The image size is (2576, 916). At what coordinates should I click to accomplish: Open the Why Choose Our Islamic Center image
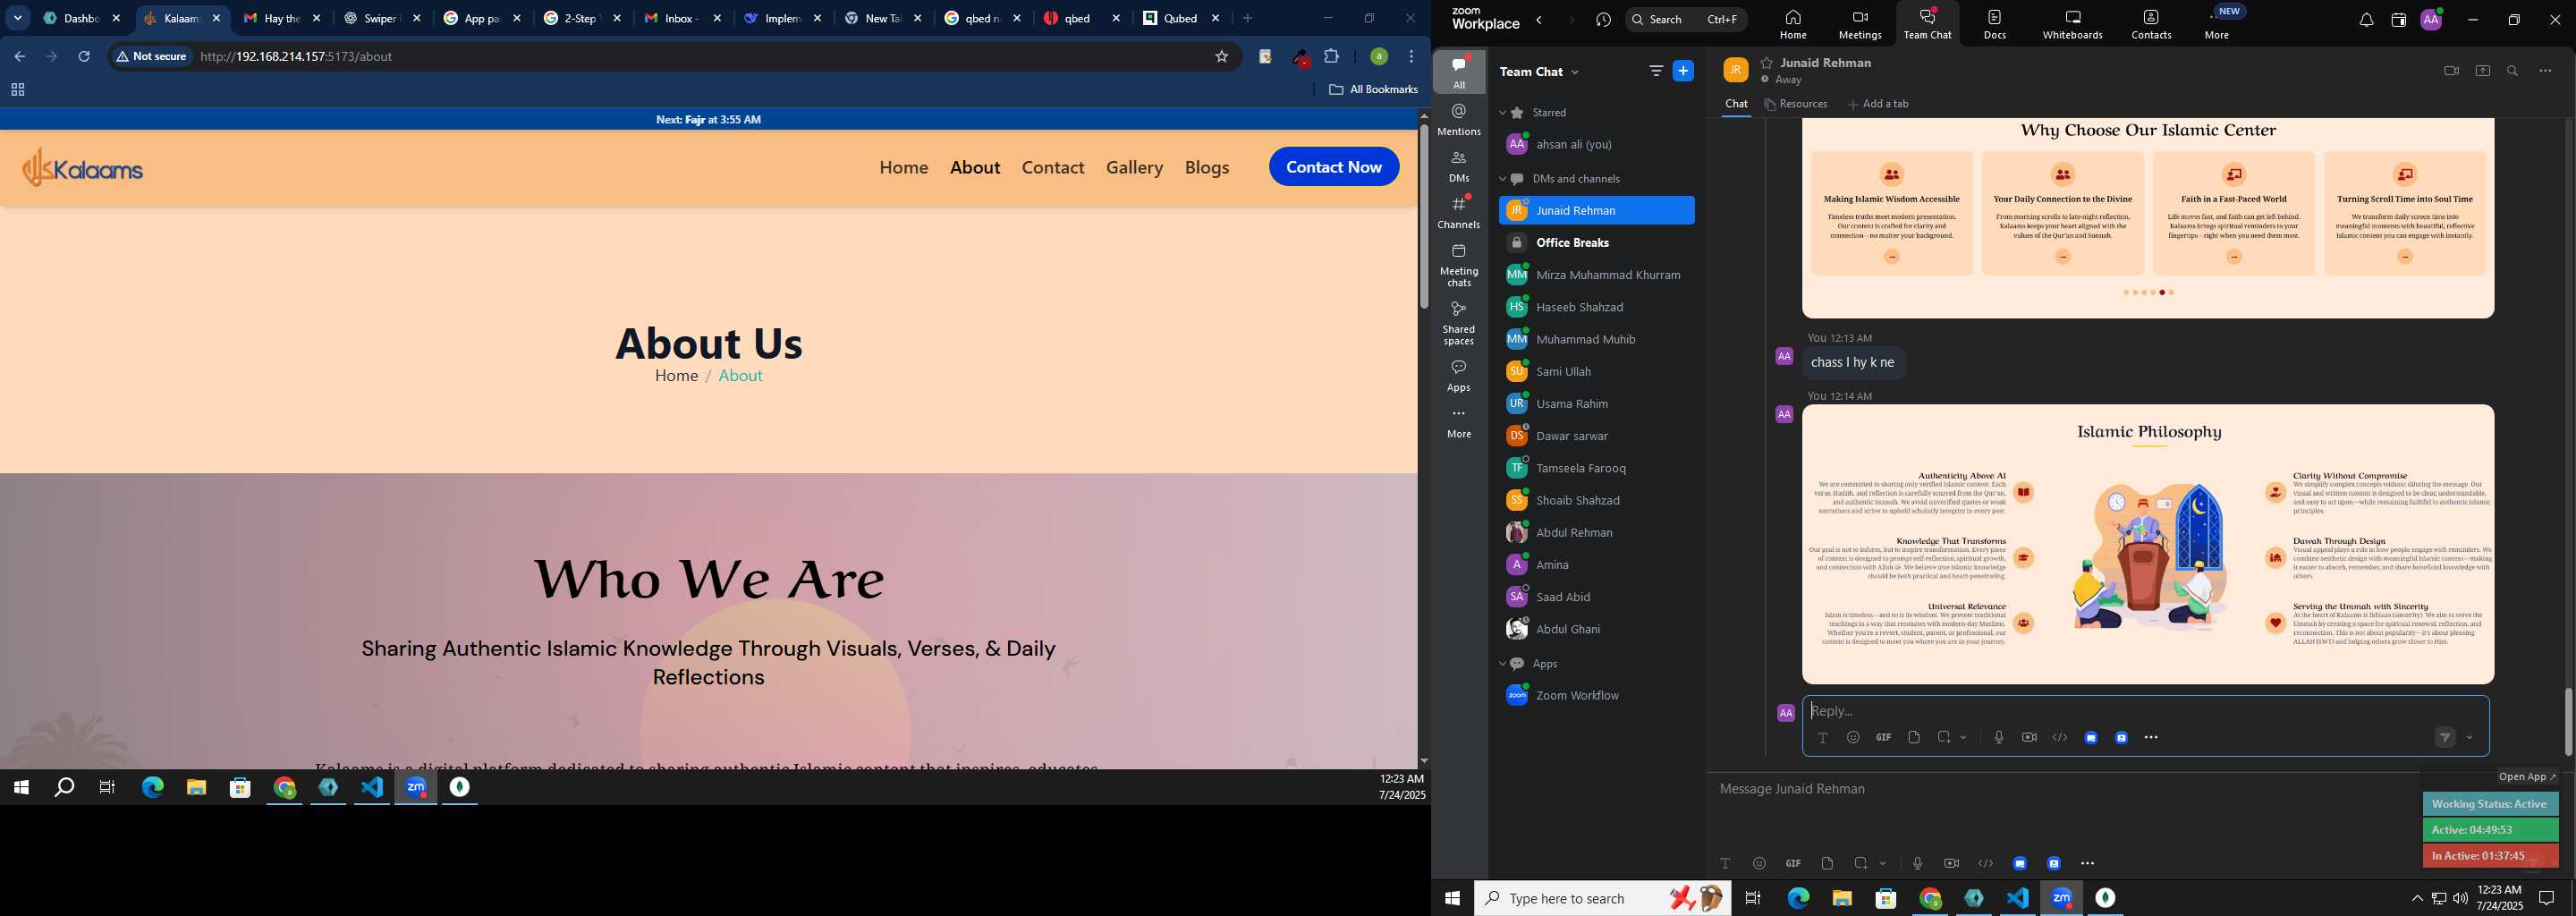point(2148,218)
